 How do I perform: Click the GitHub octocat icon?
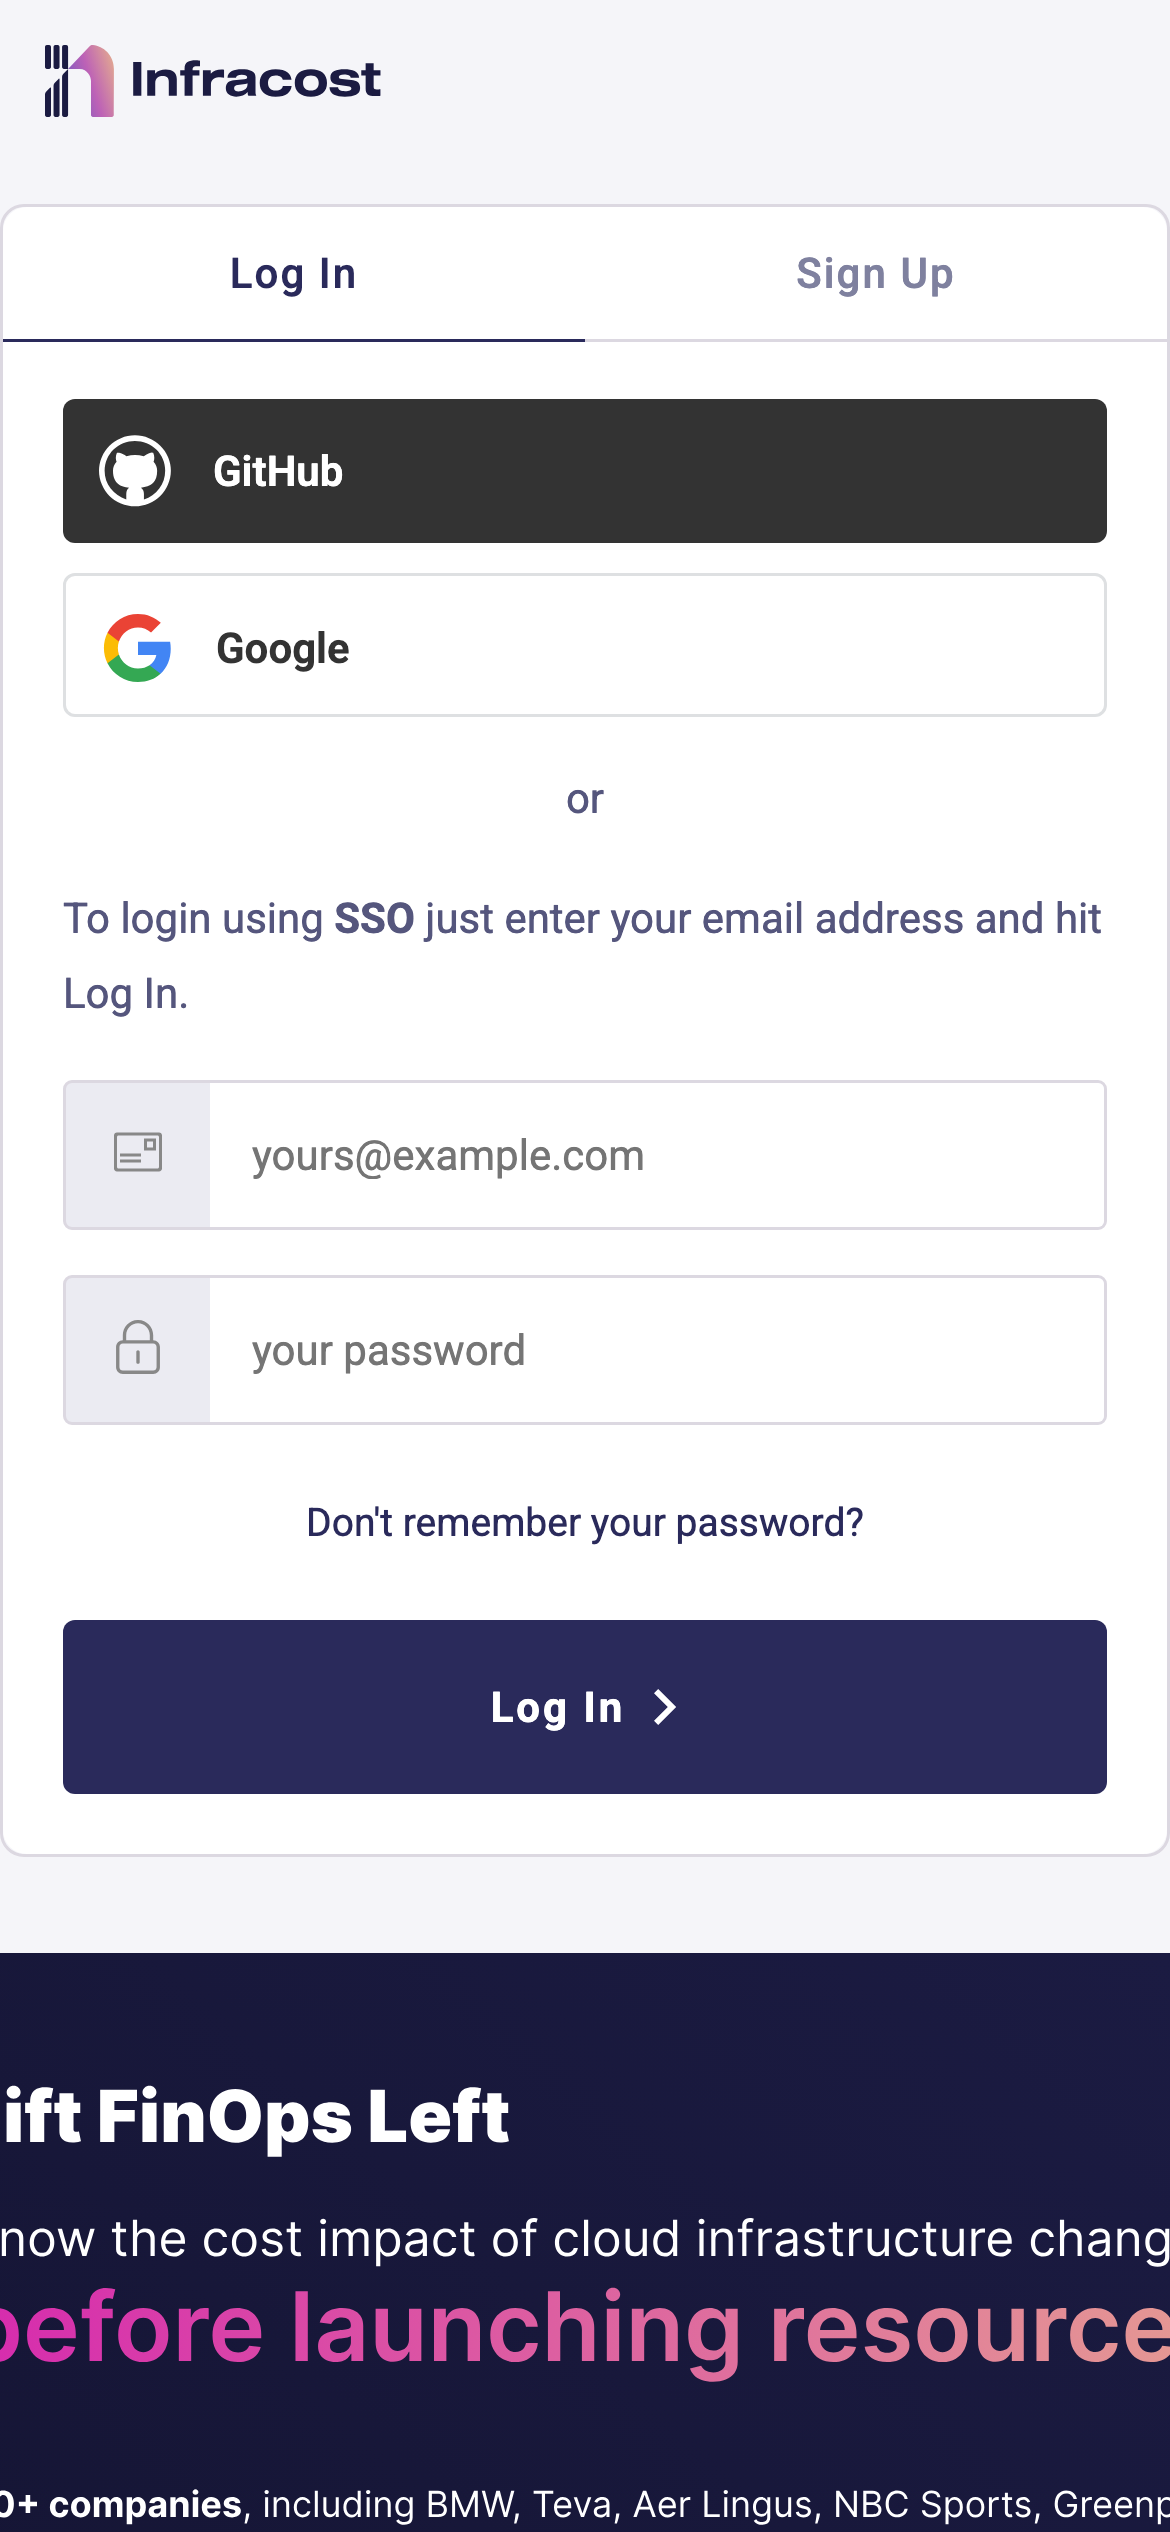135,471
